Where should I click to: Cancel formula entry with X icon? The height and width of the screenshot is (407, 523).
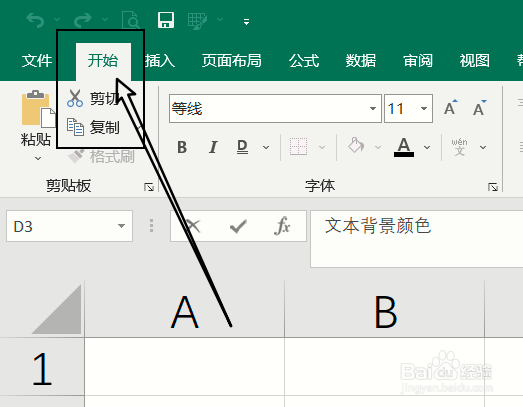pyautogui.click(x=193, y=226)
